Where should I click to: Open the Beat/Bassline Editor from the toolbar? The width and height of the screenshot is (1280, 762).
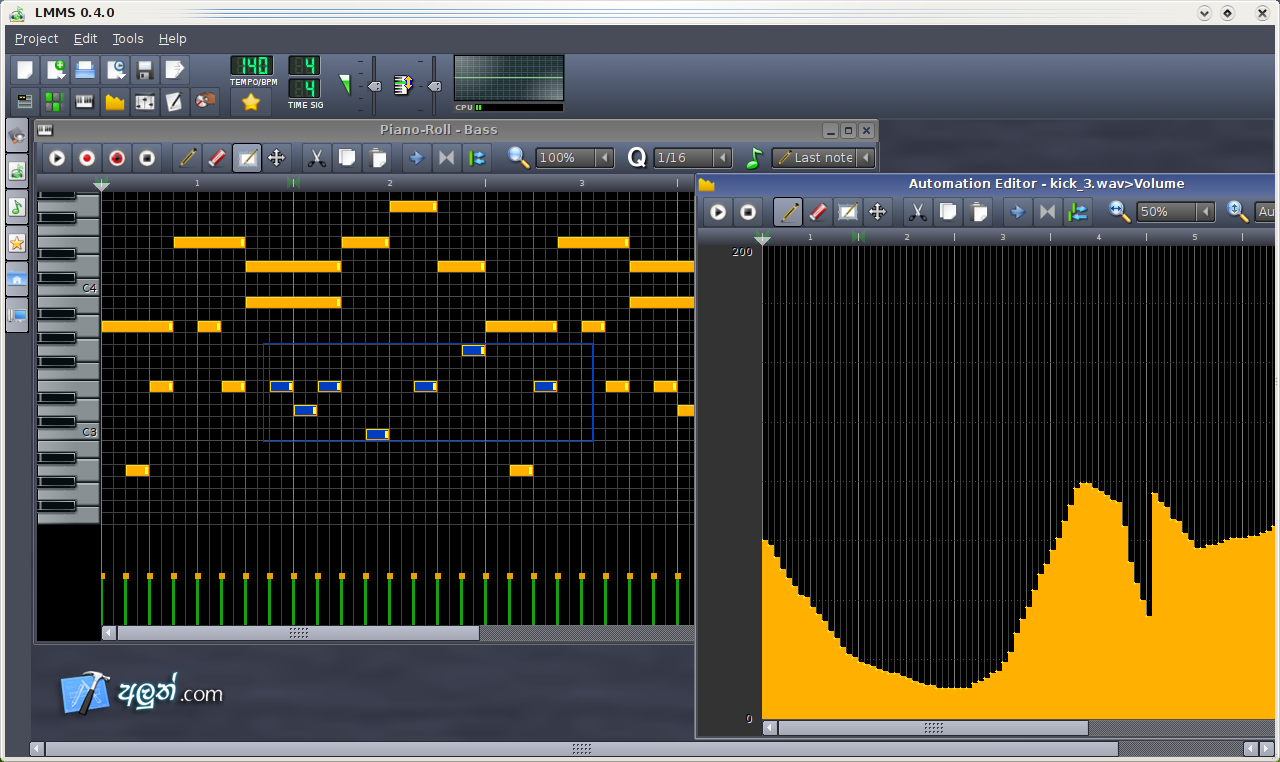pyautogui.click(x=54, y=101)
